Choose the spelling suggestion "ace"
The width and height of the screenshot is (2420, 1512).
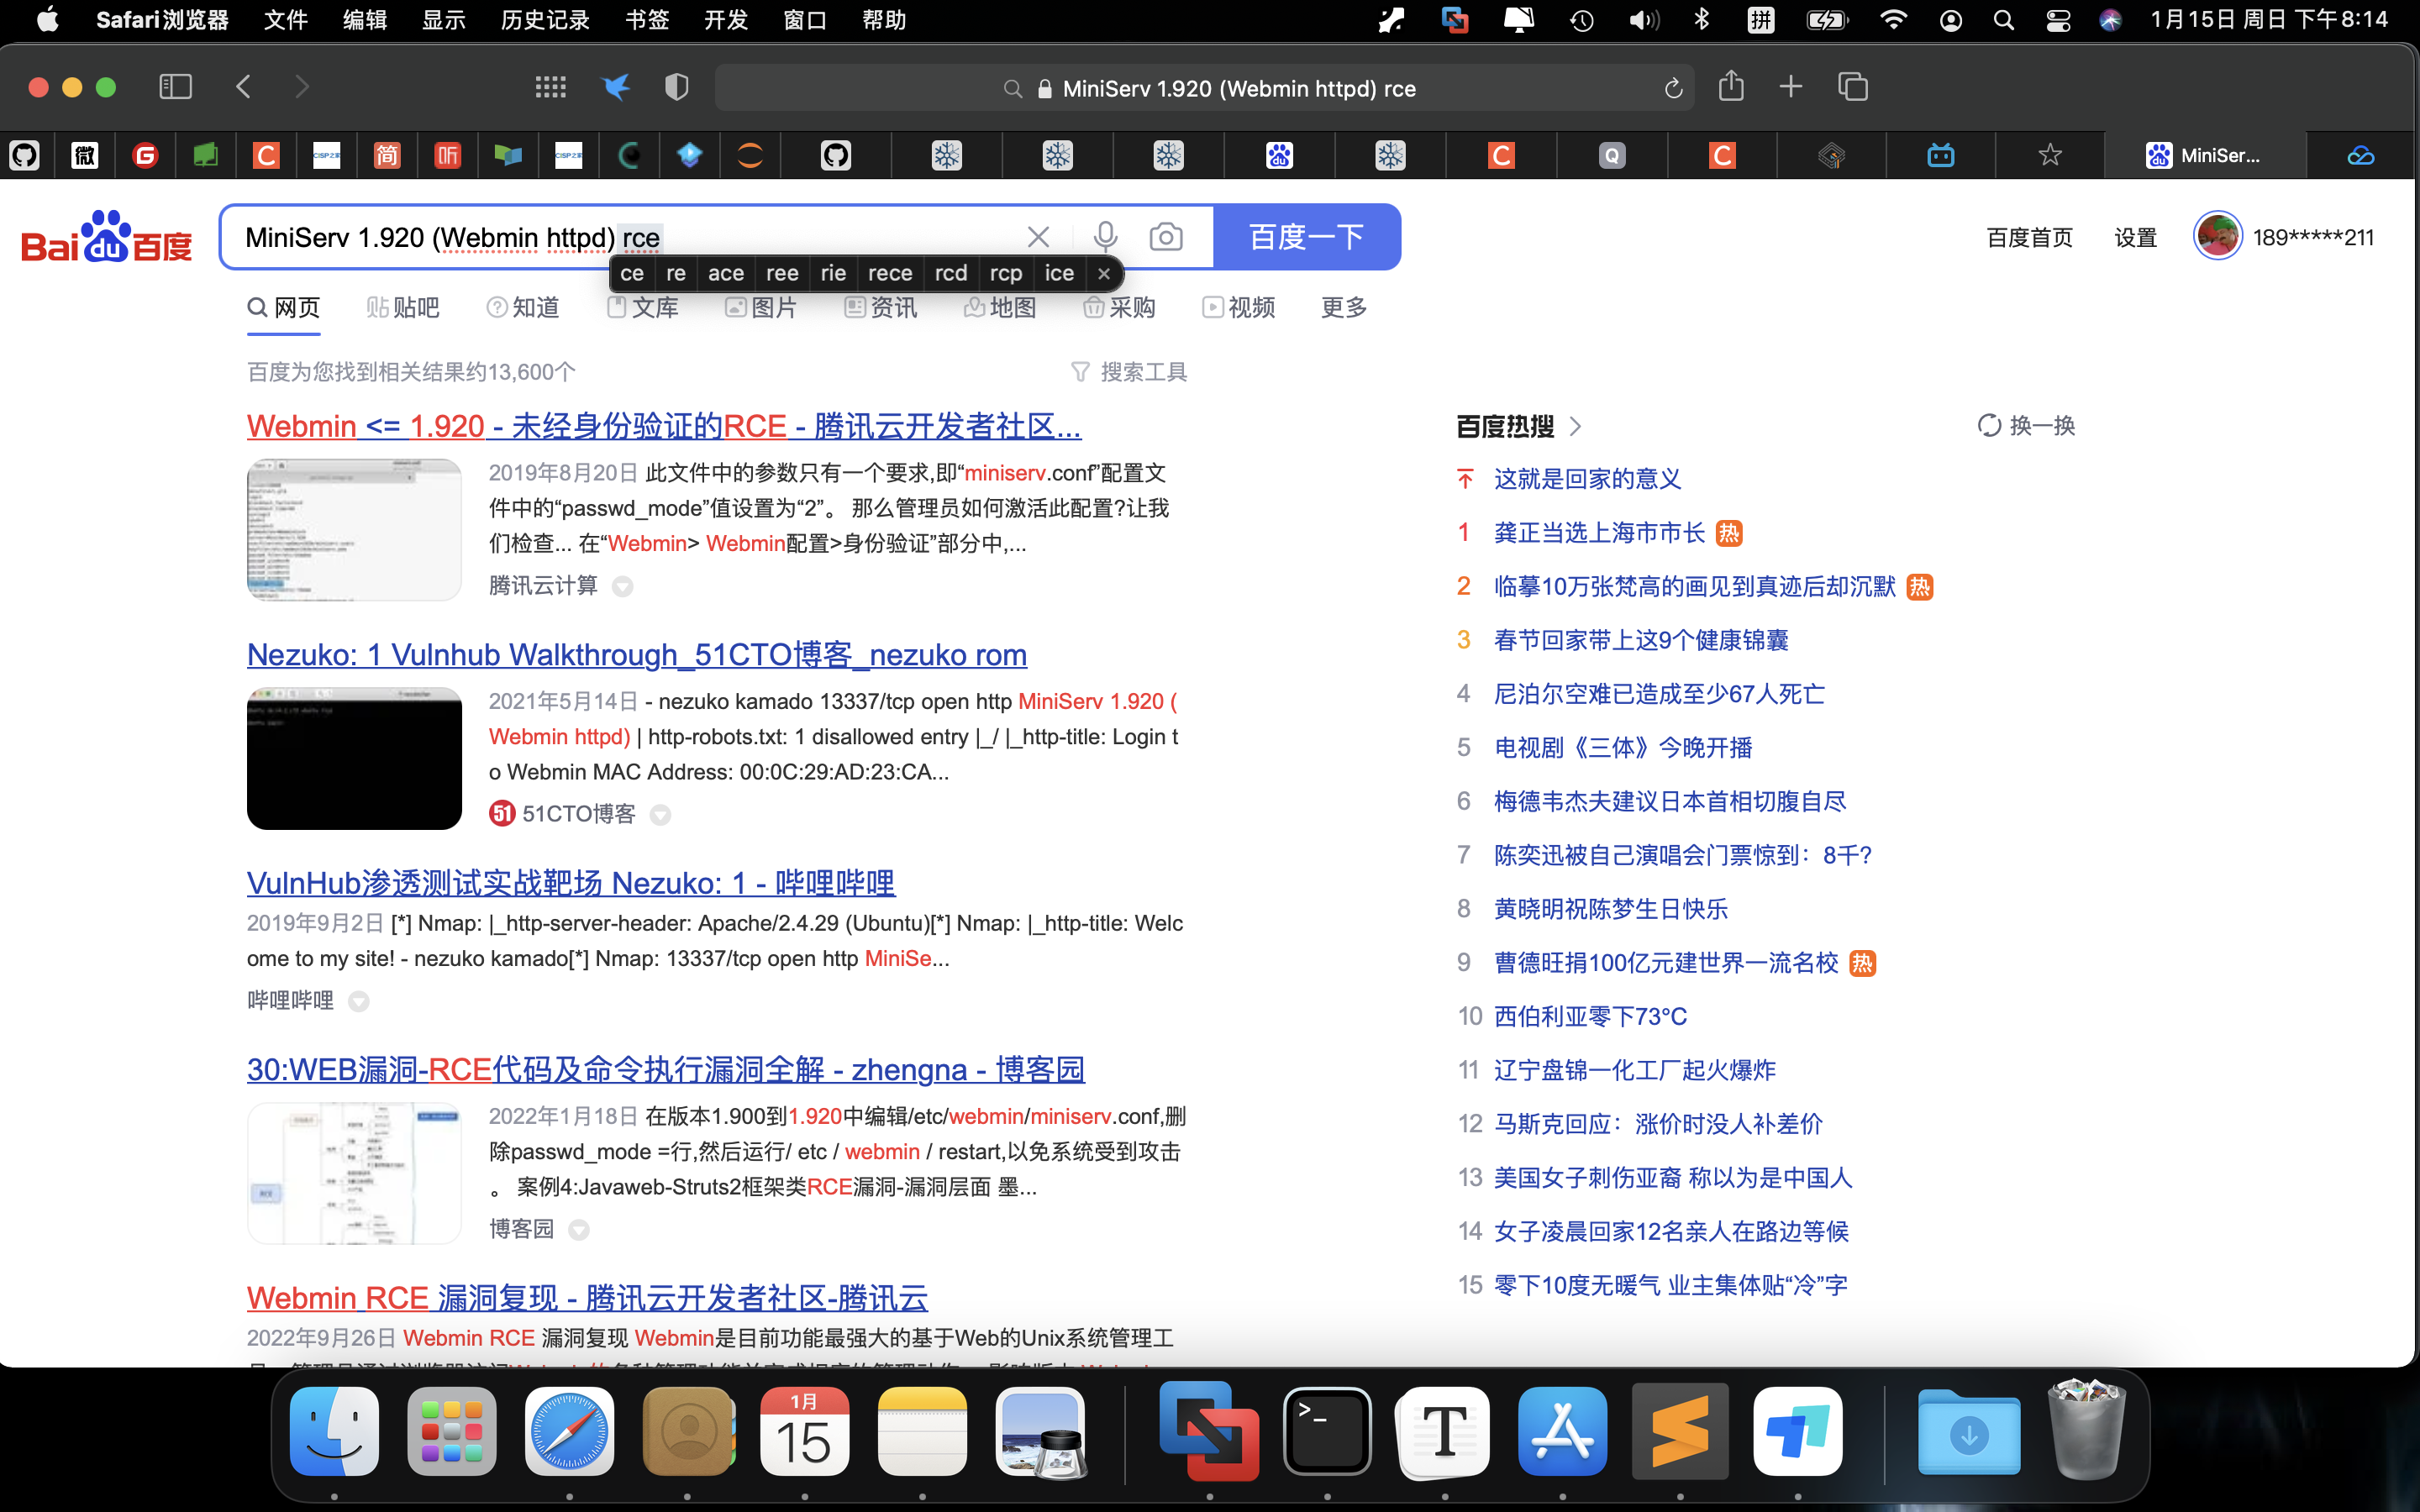click(726, 273)
